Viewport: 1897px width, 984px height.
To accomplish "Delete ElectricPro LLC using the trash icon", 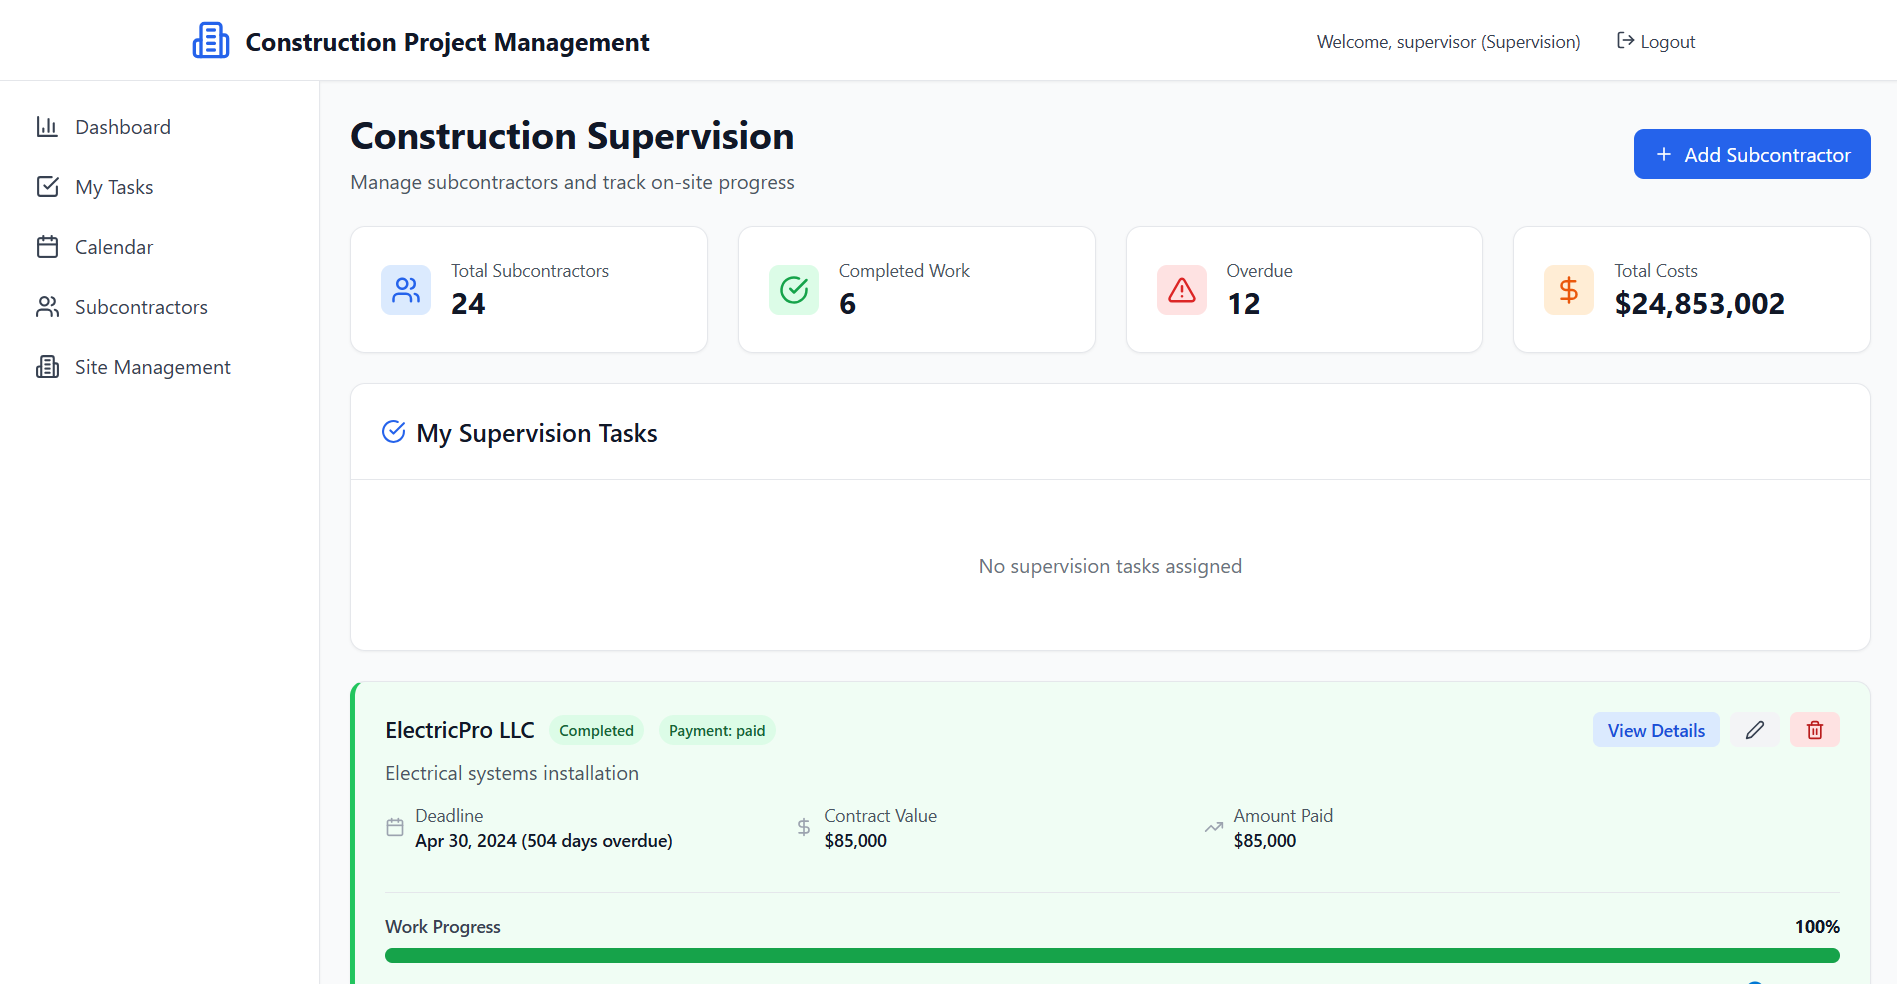I will coord(1814,730).
